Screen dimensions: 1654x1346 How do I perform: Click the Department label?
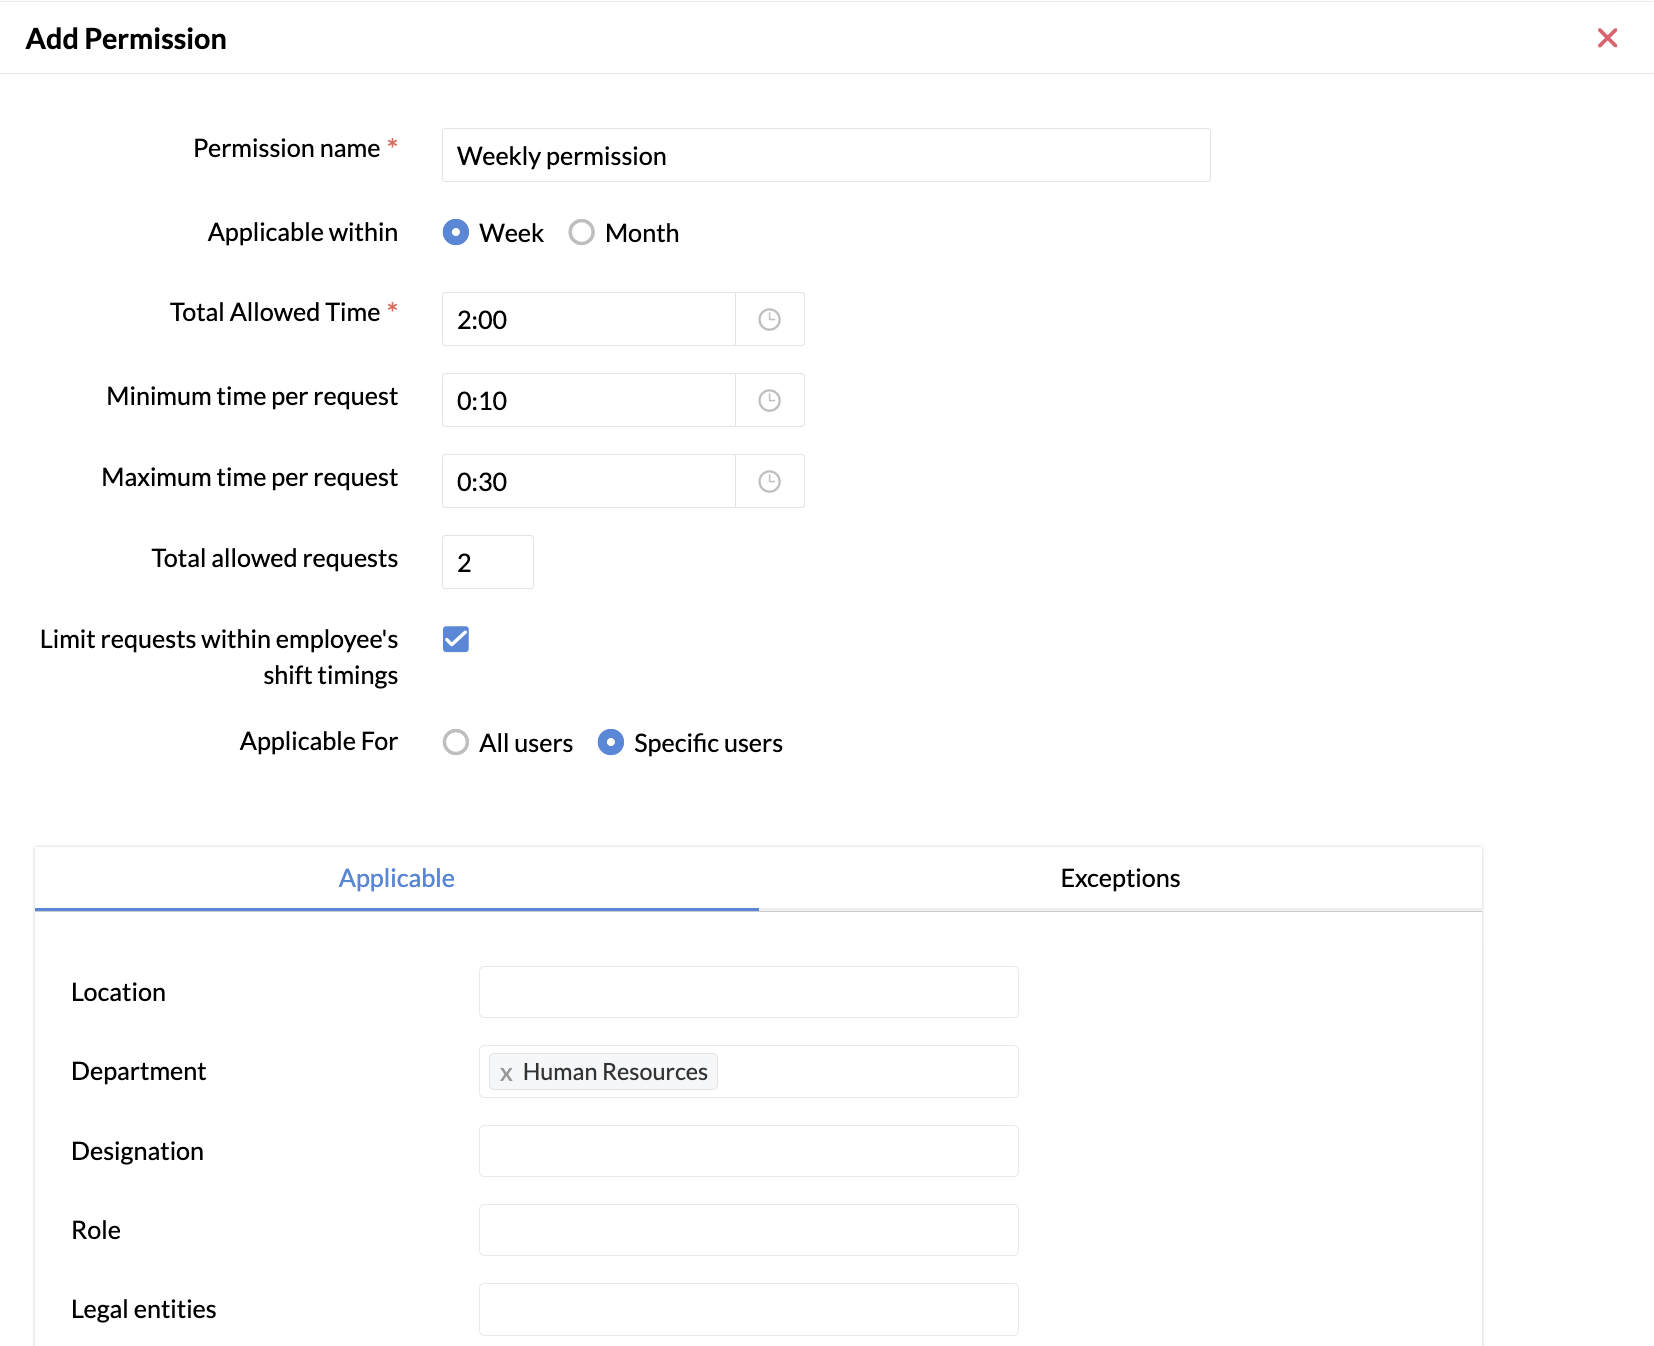point(139,1071)
